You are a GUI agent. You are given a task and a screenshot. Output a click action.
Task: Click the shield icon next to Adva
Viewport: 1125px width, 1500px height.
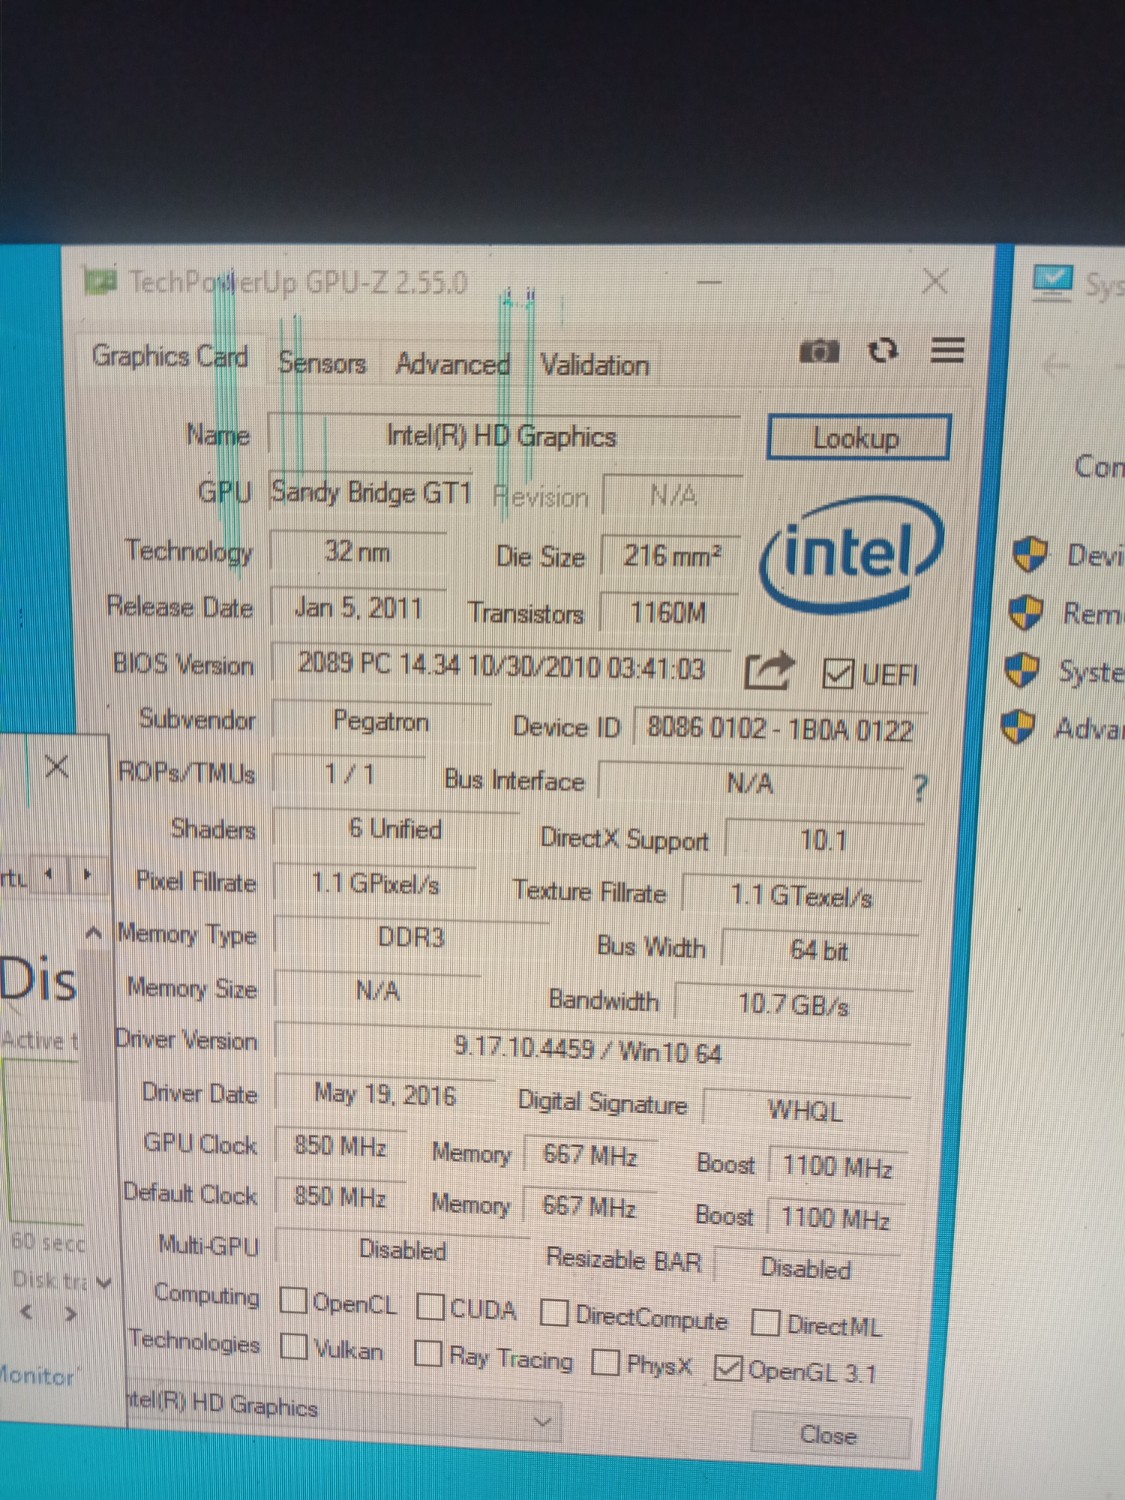(1018, 727)
